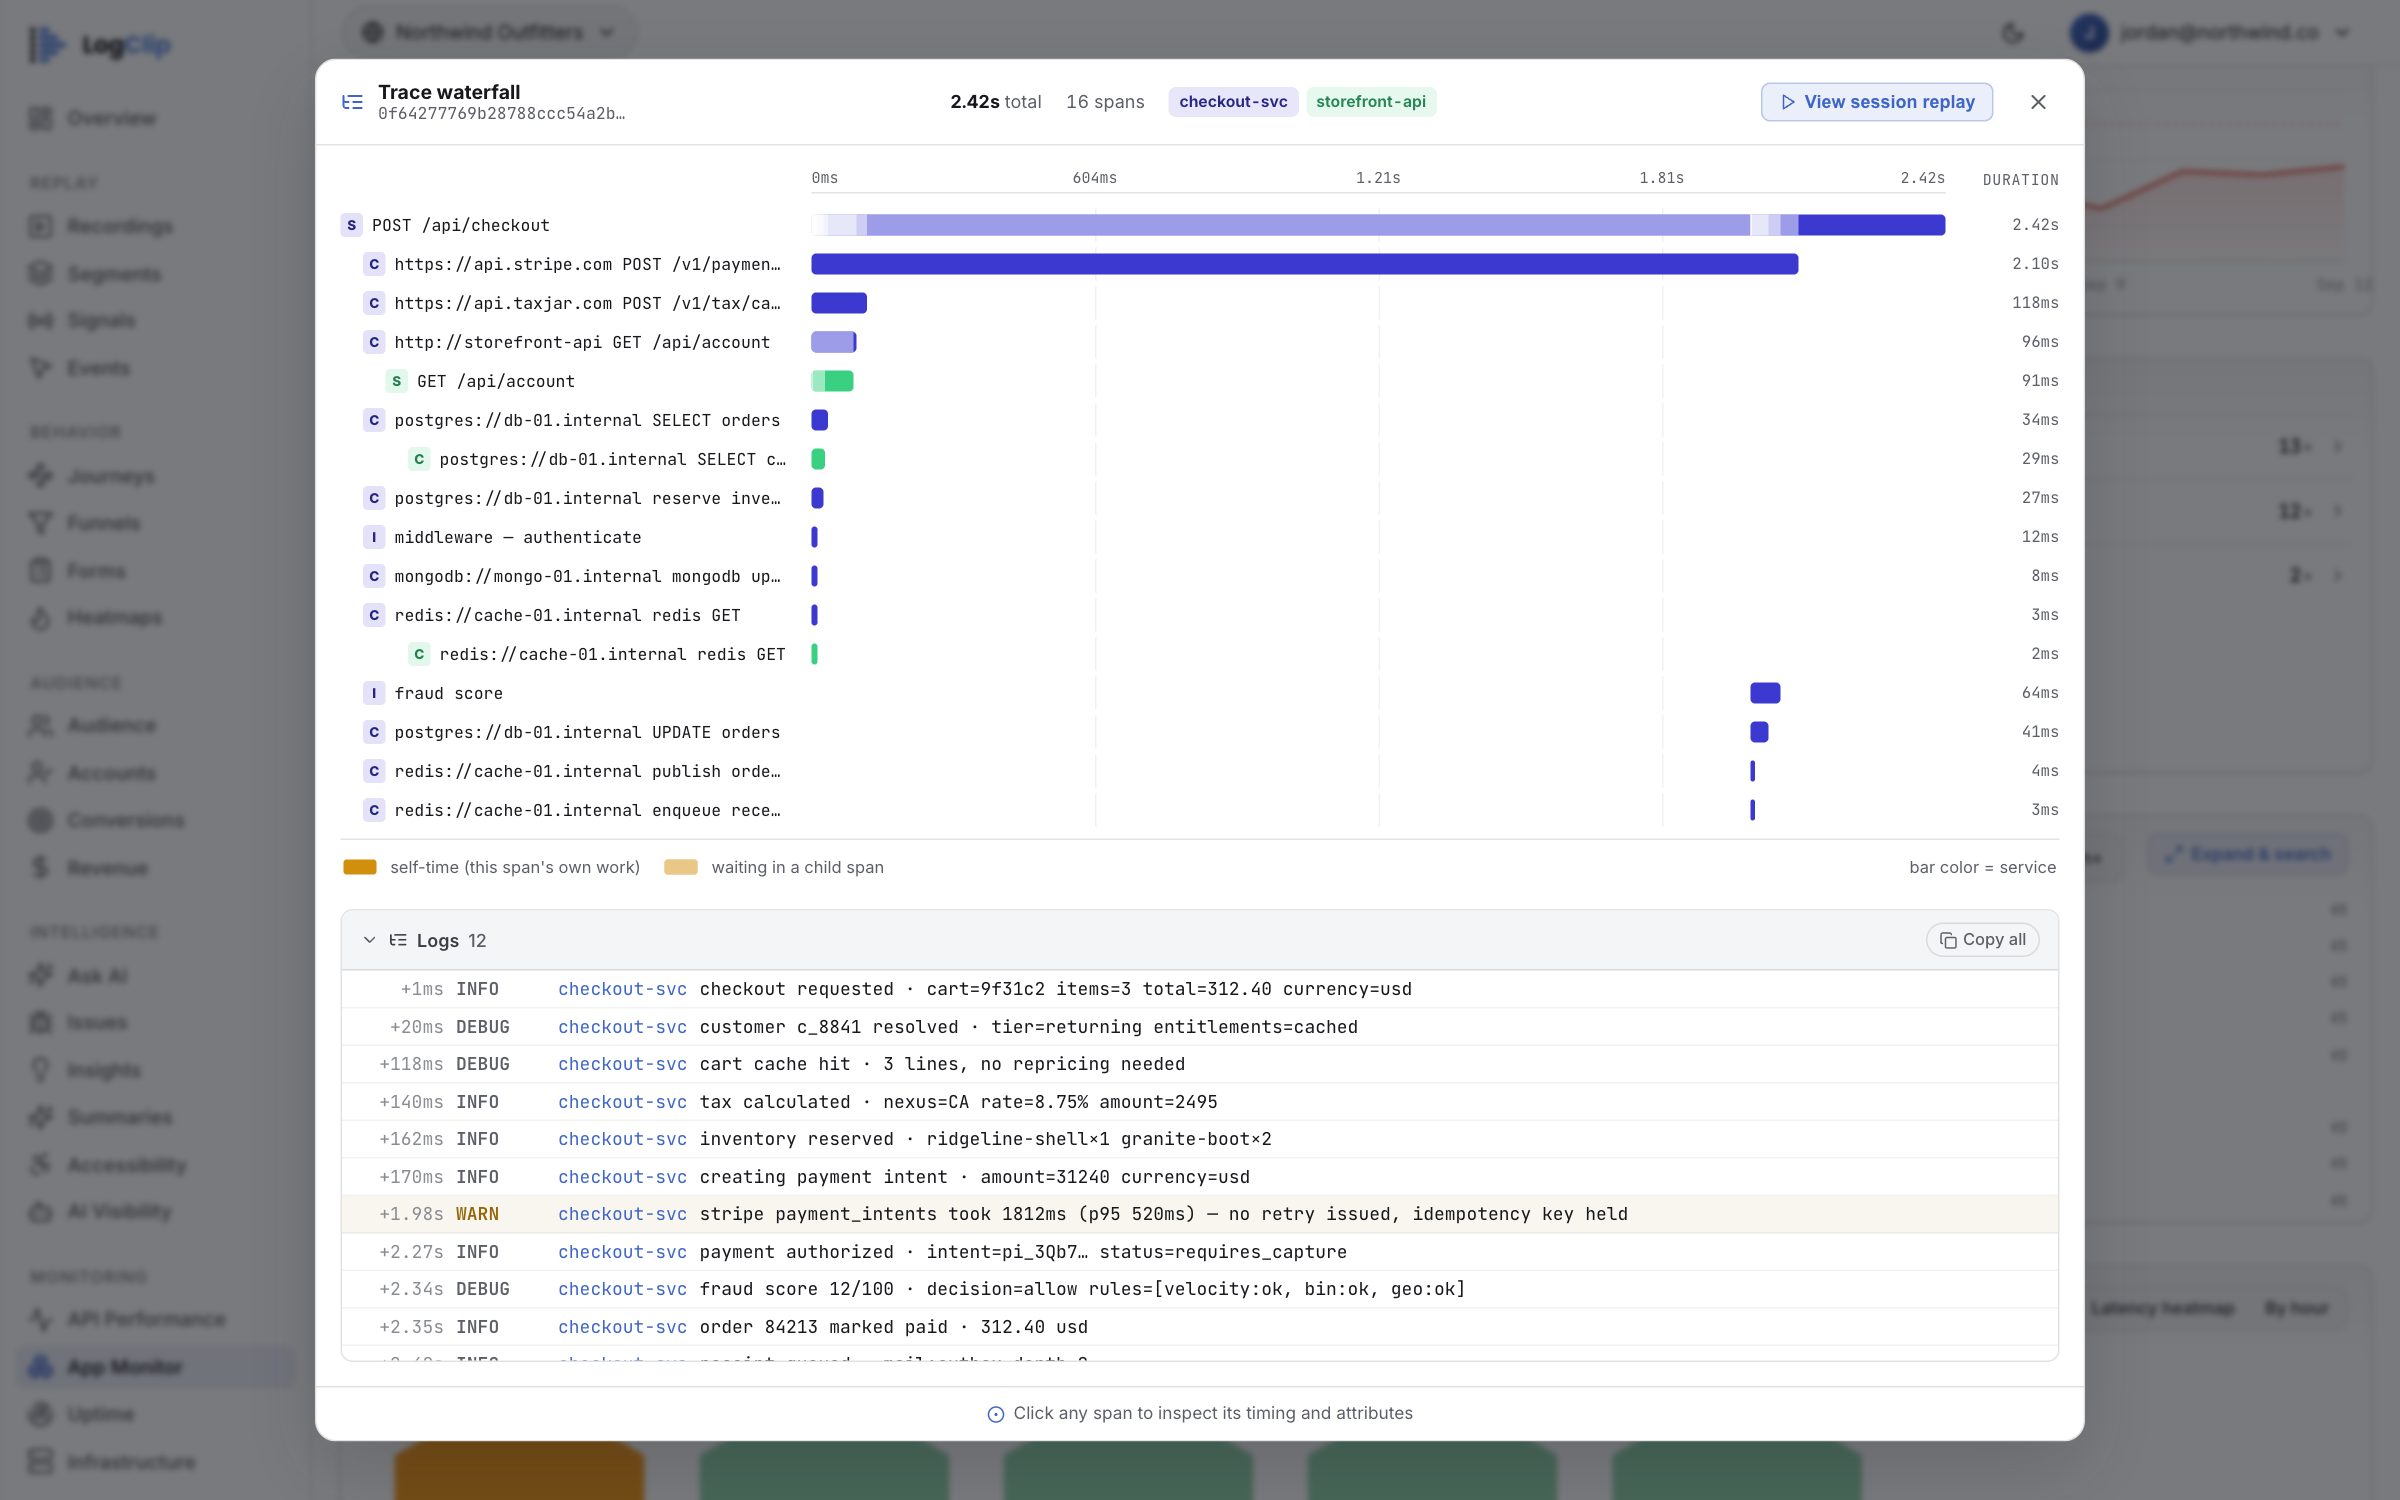2400x1500 pixels.
Task: Click the waiting in a child span swatch
Action: 681,867
